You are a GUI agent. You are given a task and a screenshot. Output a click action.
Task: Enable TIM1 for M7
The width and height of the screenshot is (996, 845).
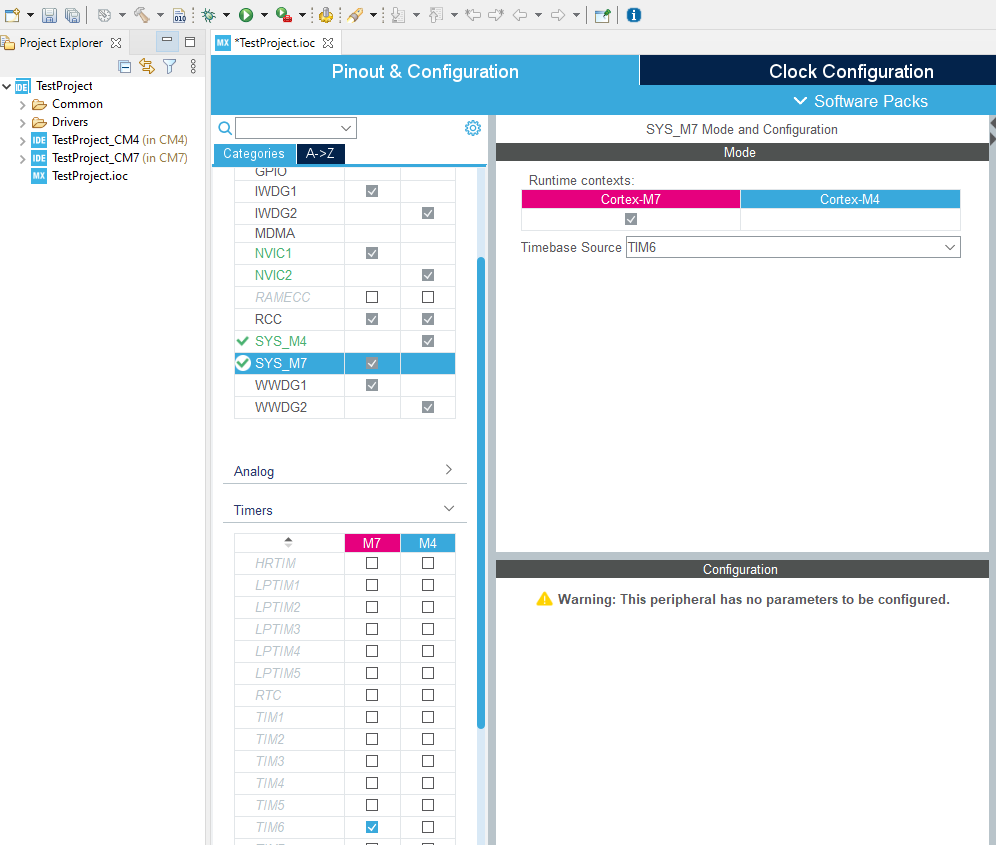coord(372,717)
